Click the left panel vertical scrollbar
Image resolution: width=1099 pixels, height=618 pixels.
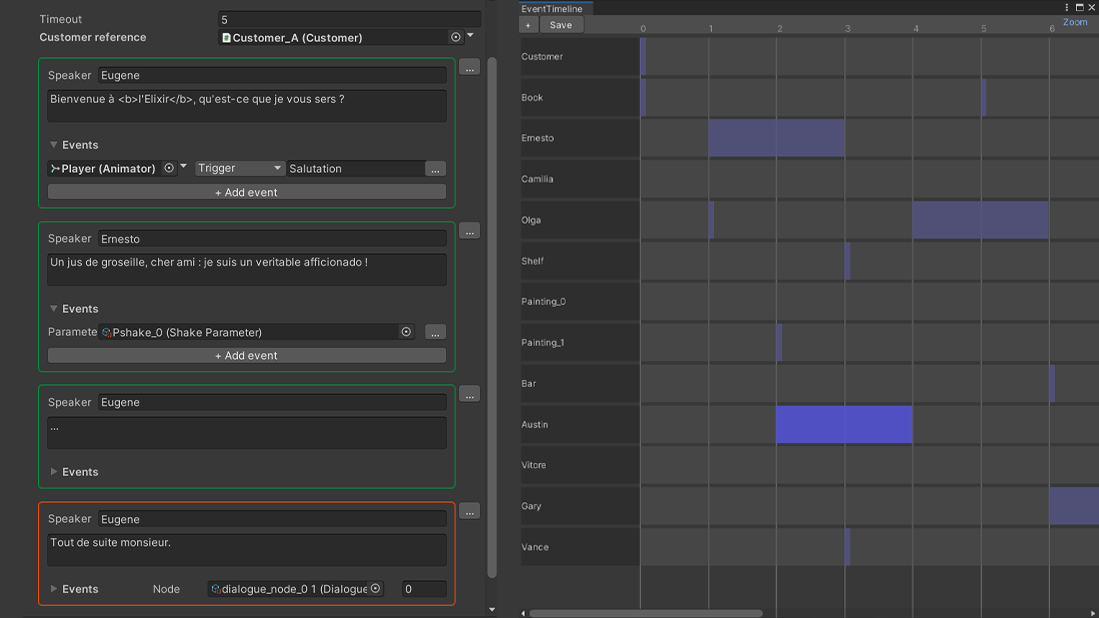point(492,317)
